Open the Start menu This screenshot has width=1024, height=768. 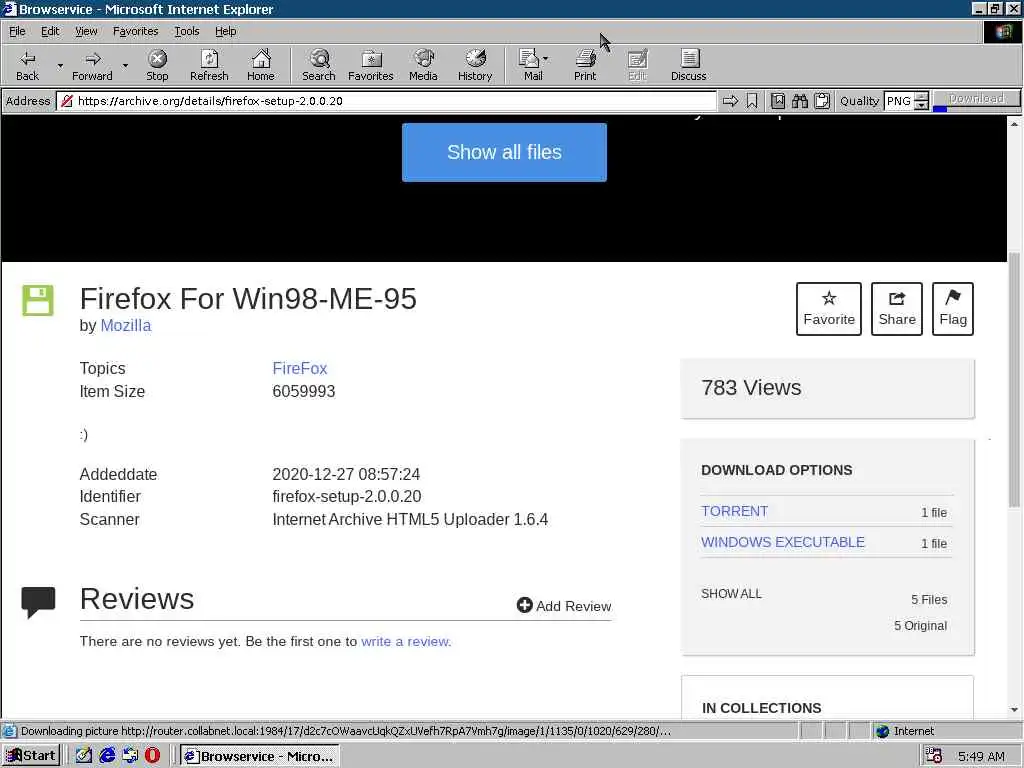[31, 756]
